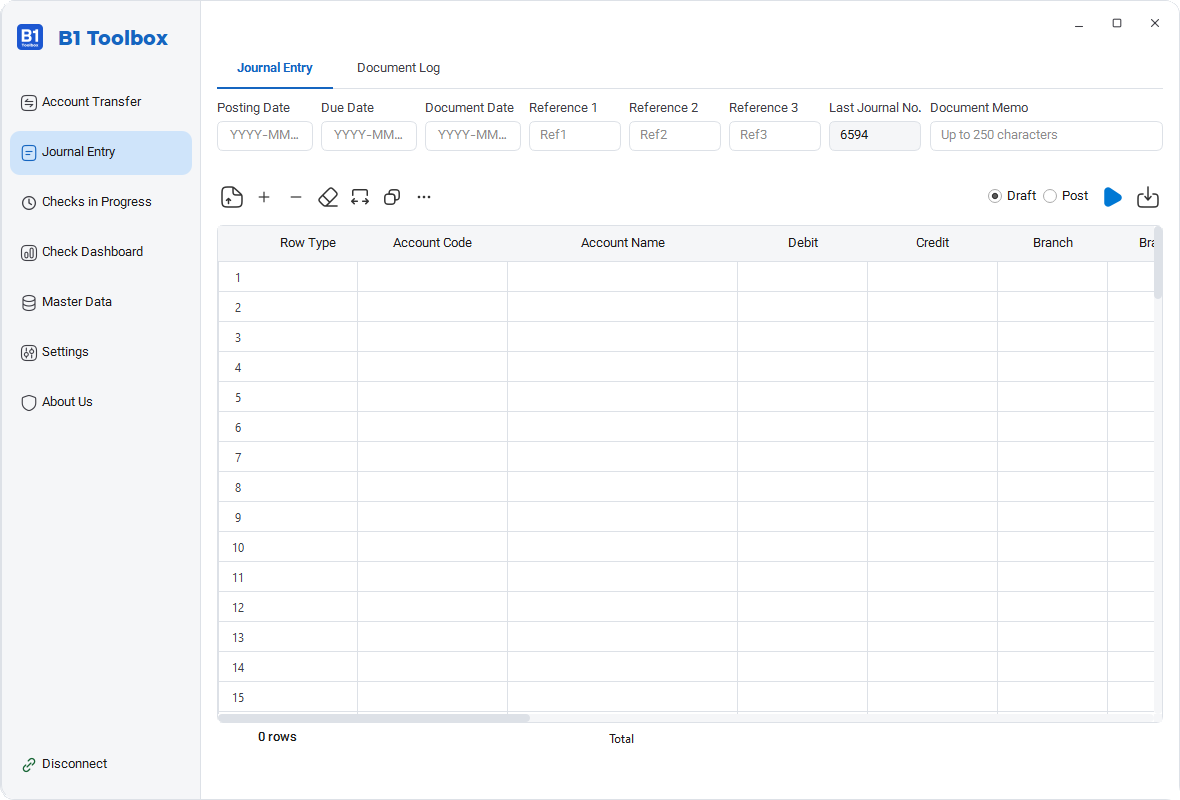Screen dimensions: 1180x800
Task: Click the Disconnect link icon
Action: (29, 765)
